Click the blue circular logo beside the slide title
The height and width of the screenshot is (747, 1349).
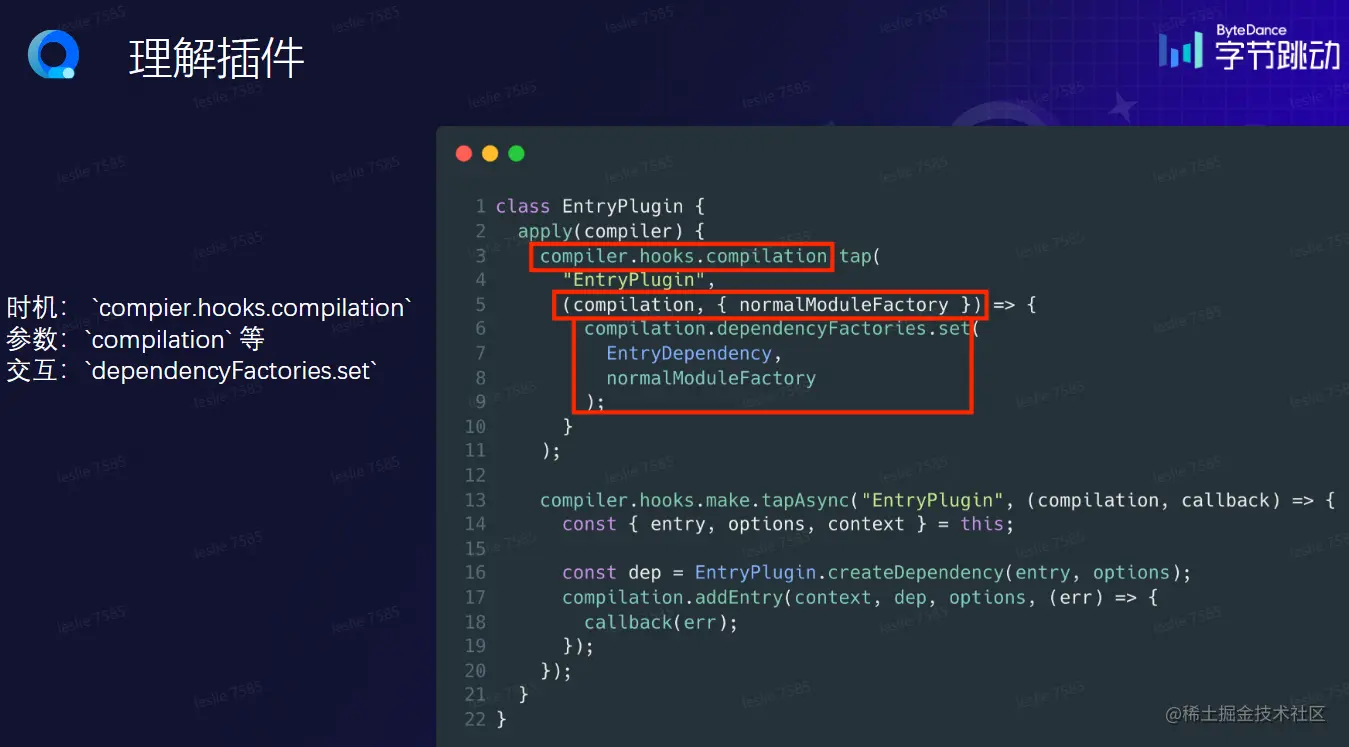[x=53, y=54]
